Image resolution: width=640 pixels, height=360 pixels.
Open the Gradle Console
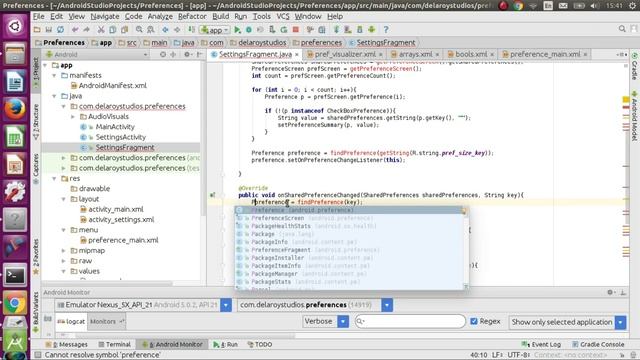pos(598,344)
